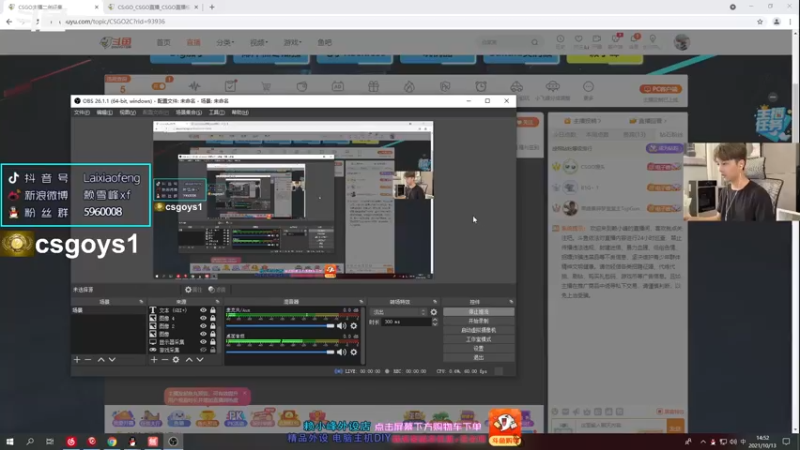Add a new source with plus icon
This screenshot has height=450, width=800.
[154, 360]
